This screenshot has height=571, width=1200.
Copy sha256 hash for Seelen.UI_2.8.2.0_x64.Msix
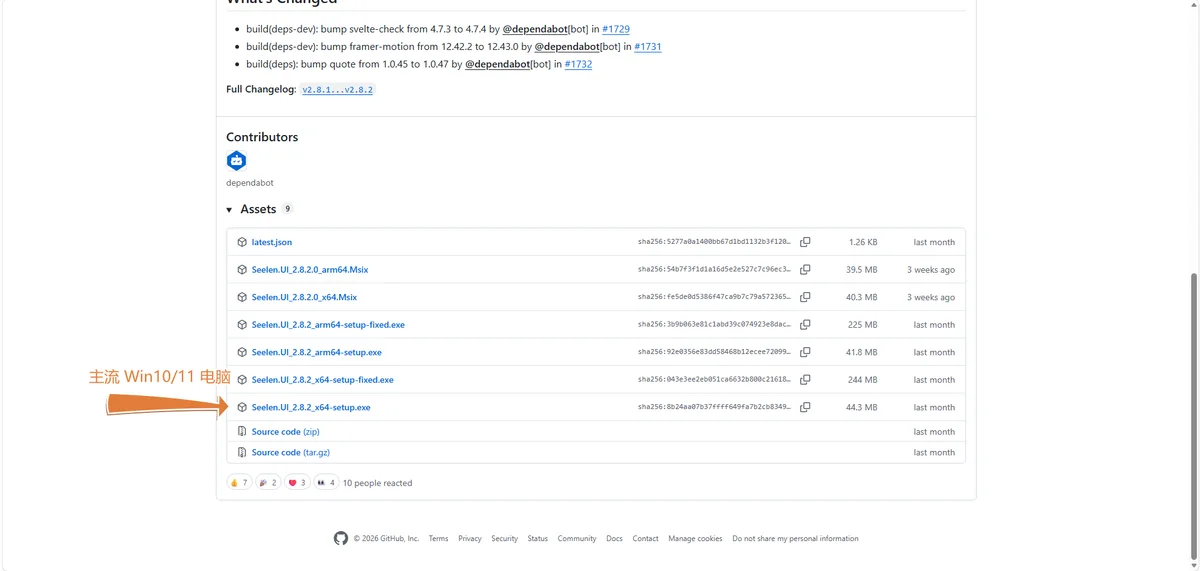click(805, 297)
